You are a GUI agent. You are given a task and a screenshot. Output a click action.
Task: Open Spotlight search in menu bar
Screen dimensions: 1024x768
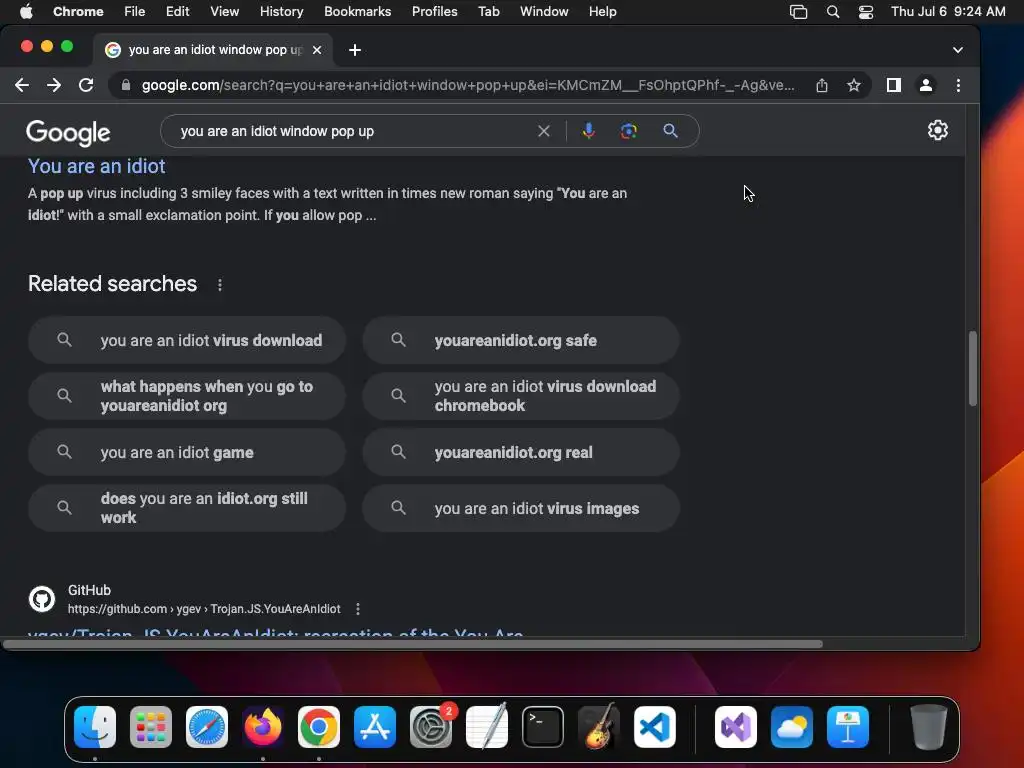point(833,12)
